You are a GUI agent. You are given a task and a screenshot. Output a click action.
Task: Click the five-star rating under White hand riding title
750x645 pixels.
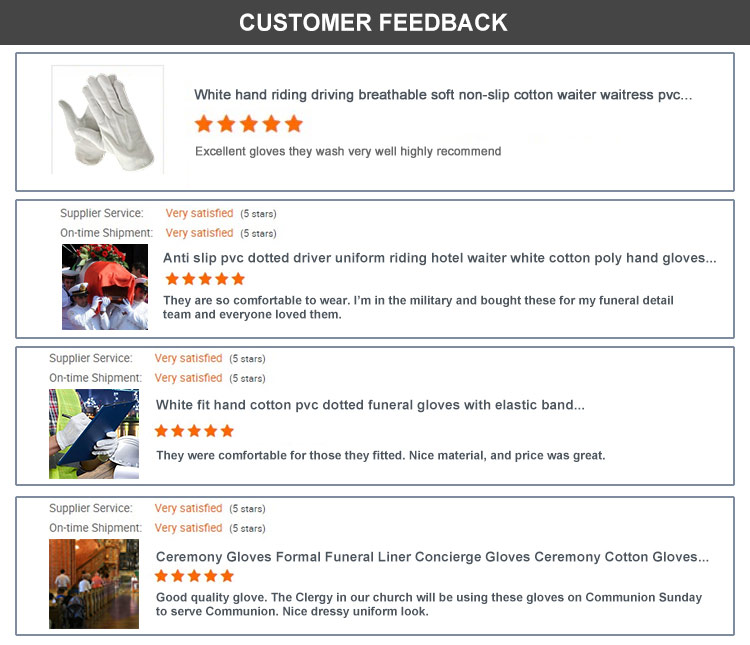tap(248, 124)
